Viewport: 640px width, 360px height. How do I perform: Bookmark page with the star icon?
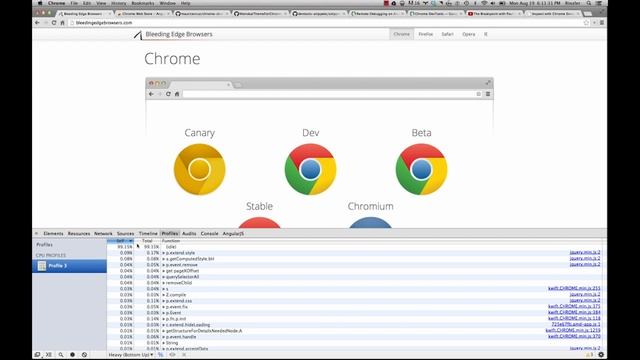(x=587, y=23)
